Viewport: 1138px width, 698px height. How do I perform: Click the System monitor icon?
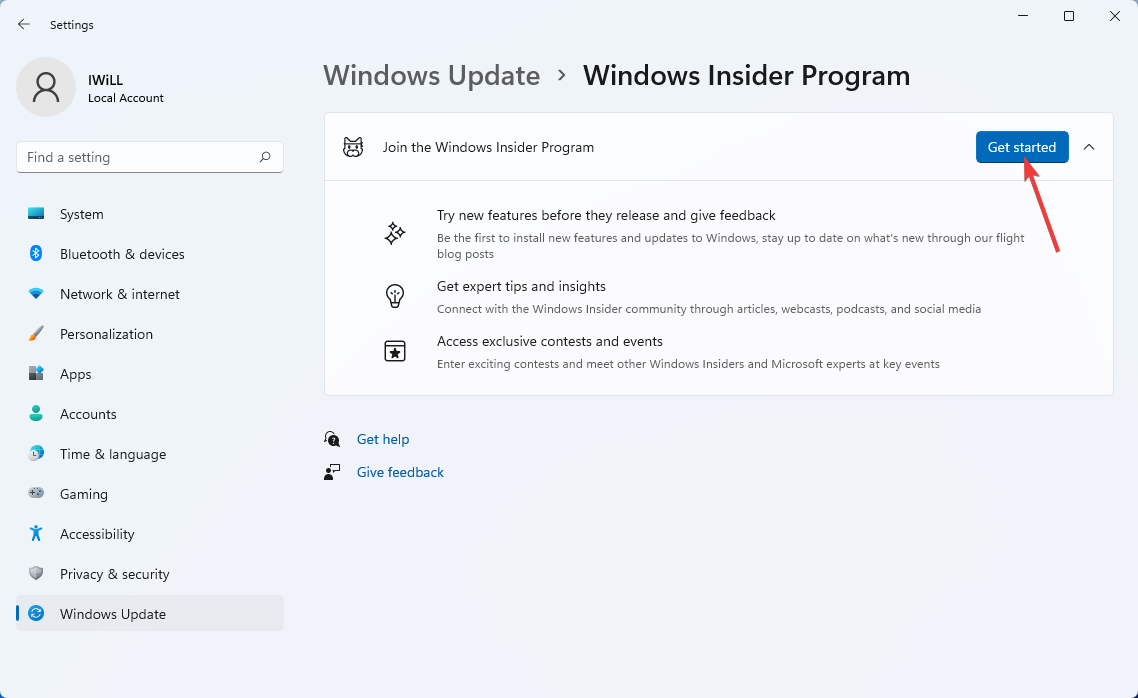point(36,213)
